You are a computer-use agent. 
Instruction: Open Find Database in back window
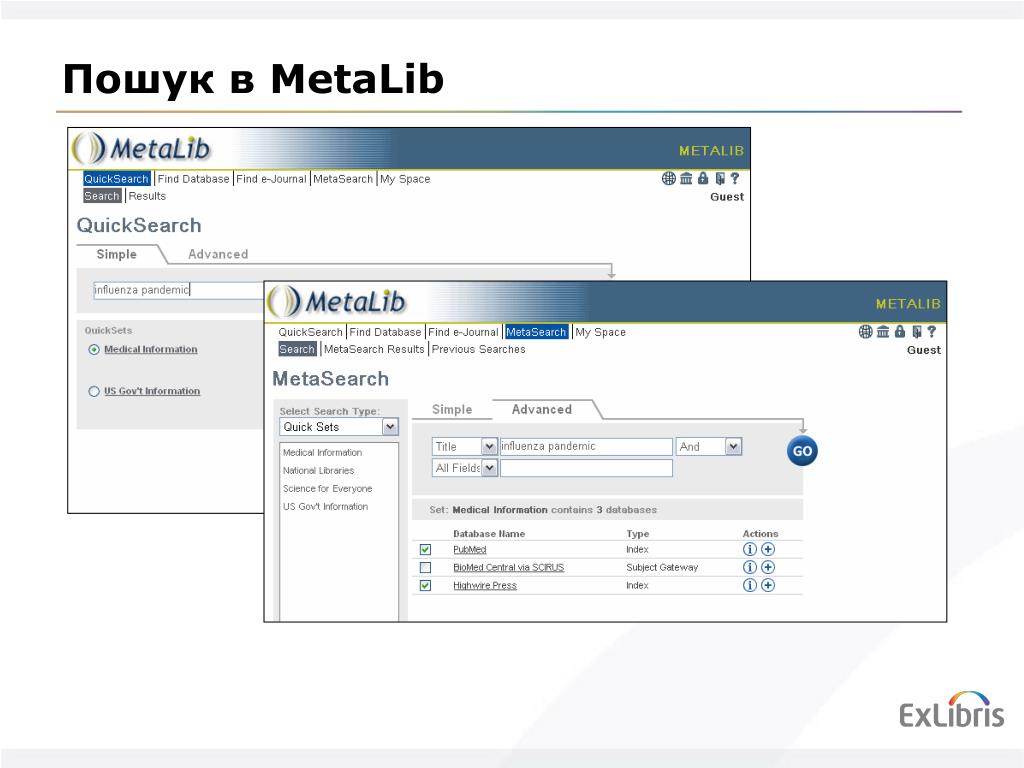[x=193, y=179]
